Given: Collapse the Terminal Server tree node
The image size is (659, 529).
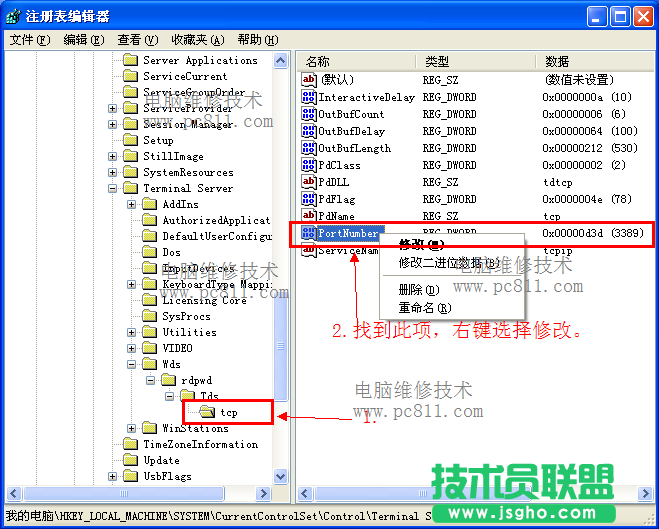Looking at the screenshot, I should [x=112, y=188].
